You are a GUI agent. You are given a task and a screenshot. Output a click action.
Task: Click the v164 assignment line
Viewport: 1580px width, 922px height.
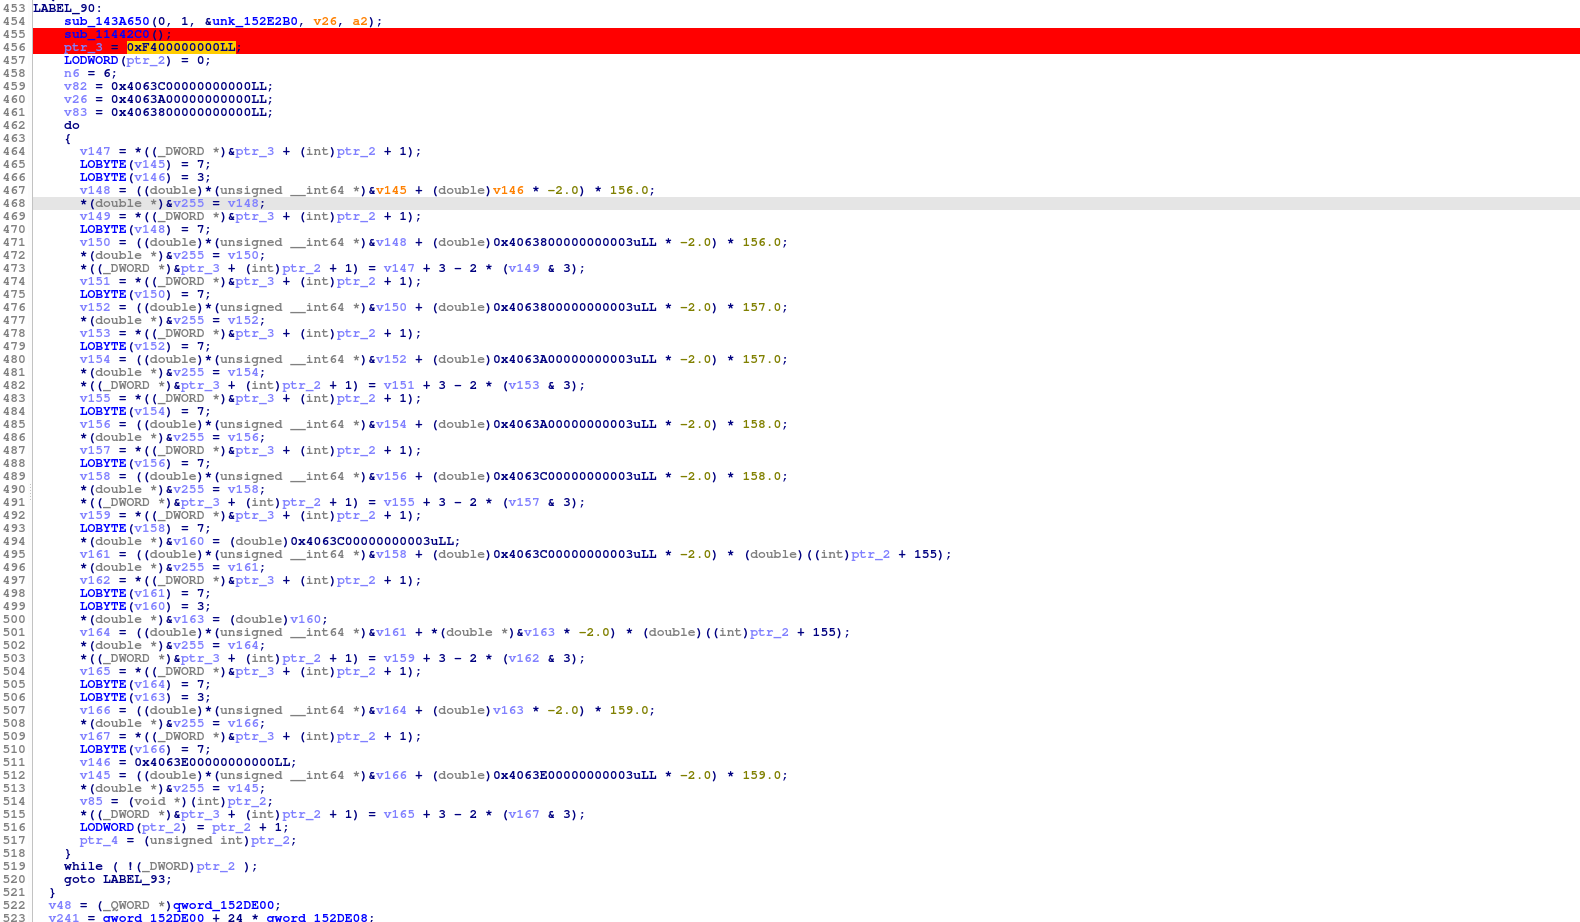[465, 632]
